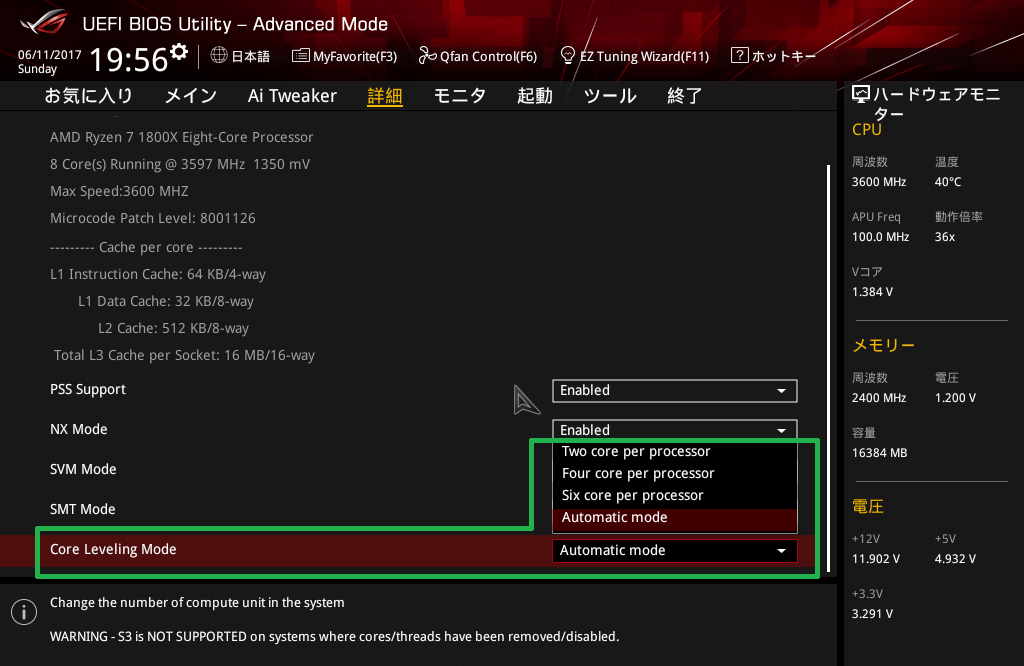The image size is (1024, 666).
Task: Click the AMD Ryzen 7 1800X processor line
Action: tap(182, 137)
